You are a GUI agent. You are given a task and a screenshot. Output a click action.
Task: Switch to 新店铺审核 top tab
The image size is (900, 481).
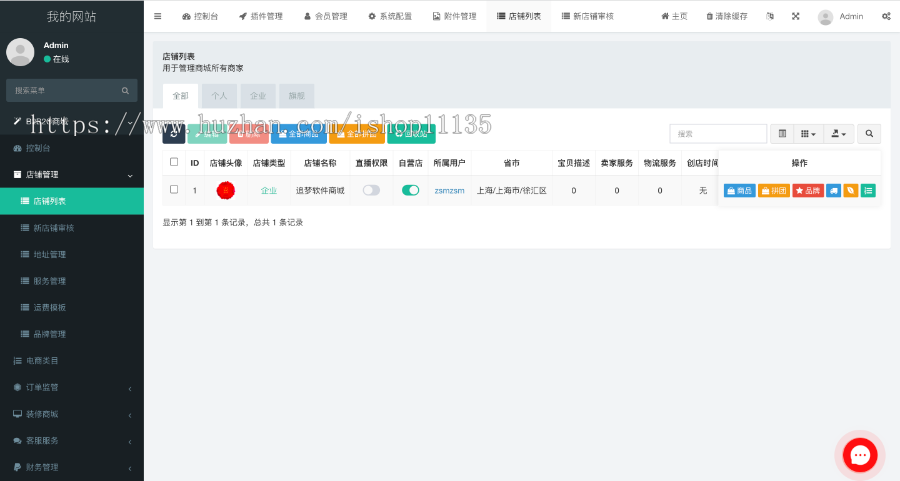click(588, 16)
